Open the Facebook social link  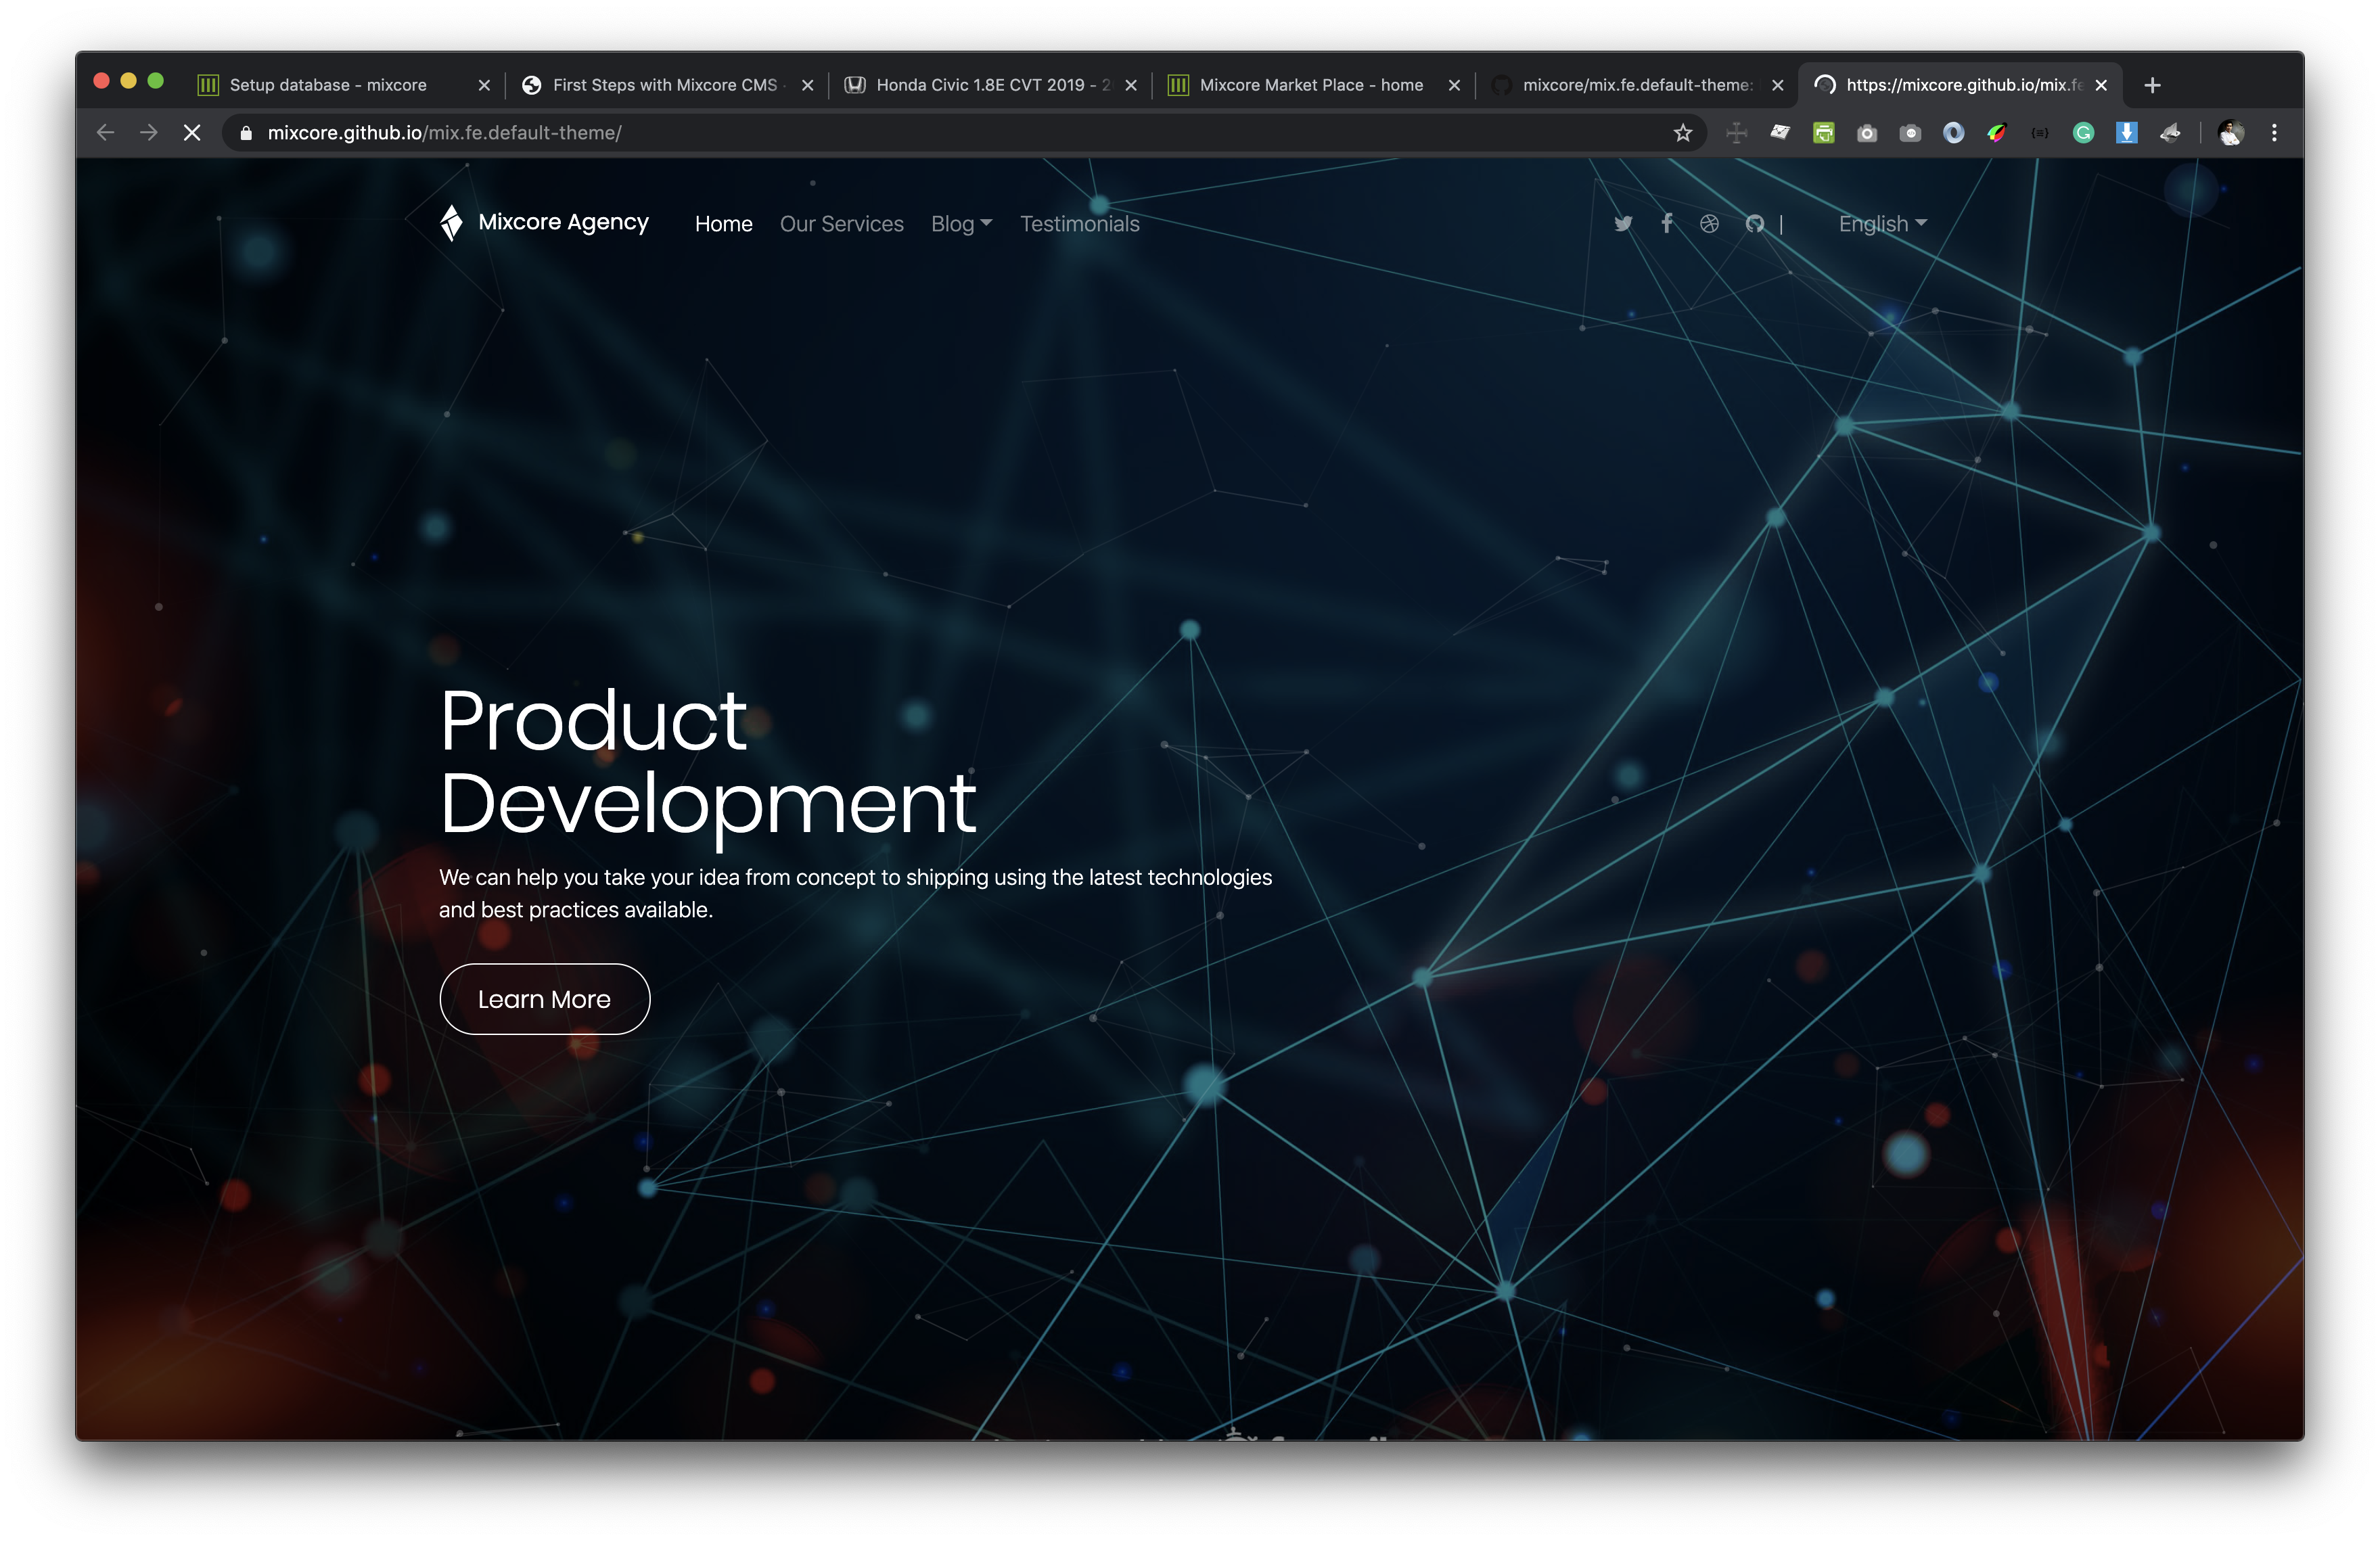click(x=1667, y=223)
